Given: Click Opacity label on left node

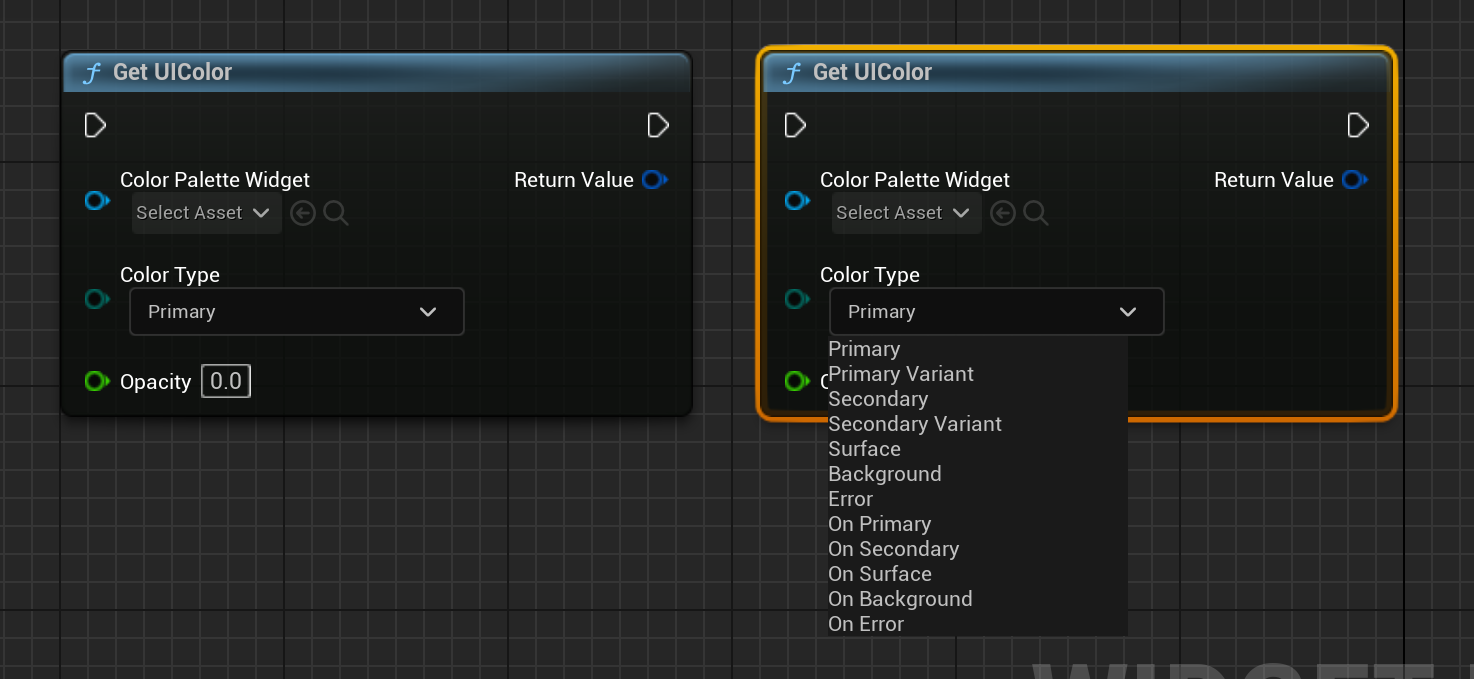Looking at the screenshot, I should (155, 382).
